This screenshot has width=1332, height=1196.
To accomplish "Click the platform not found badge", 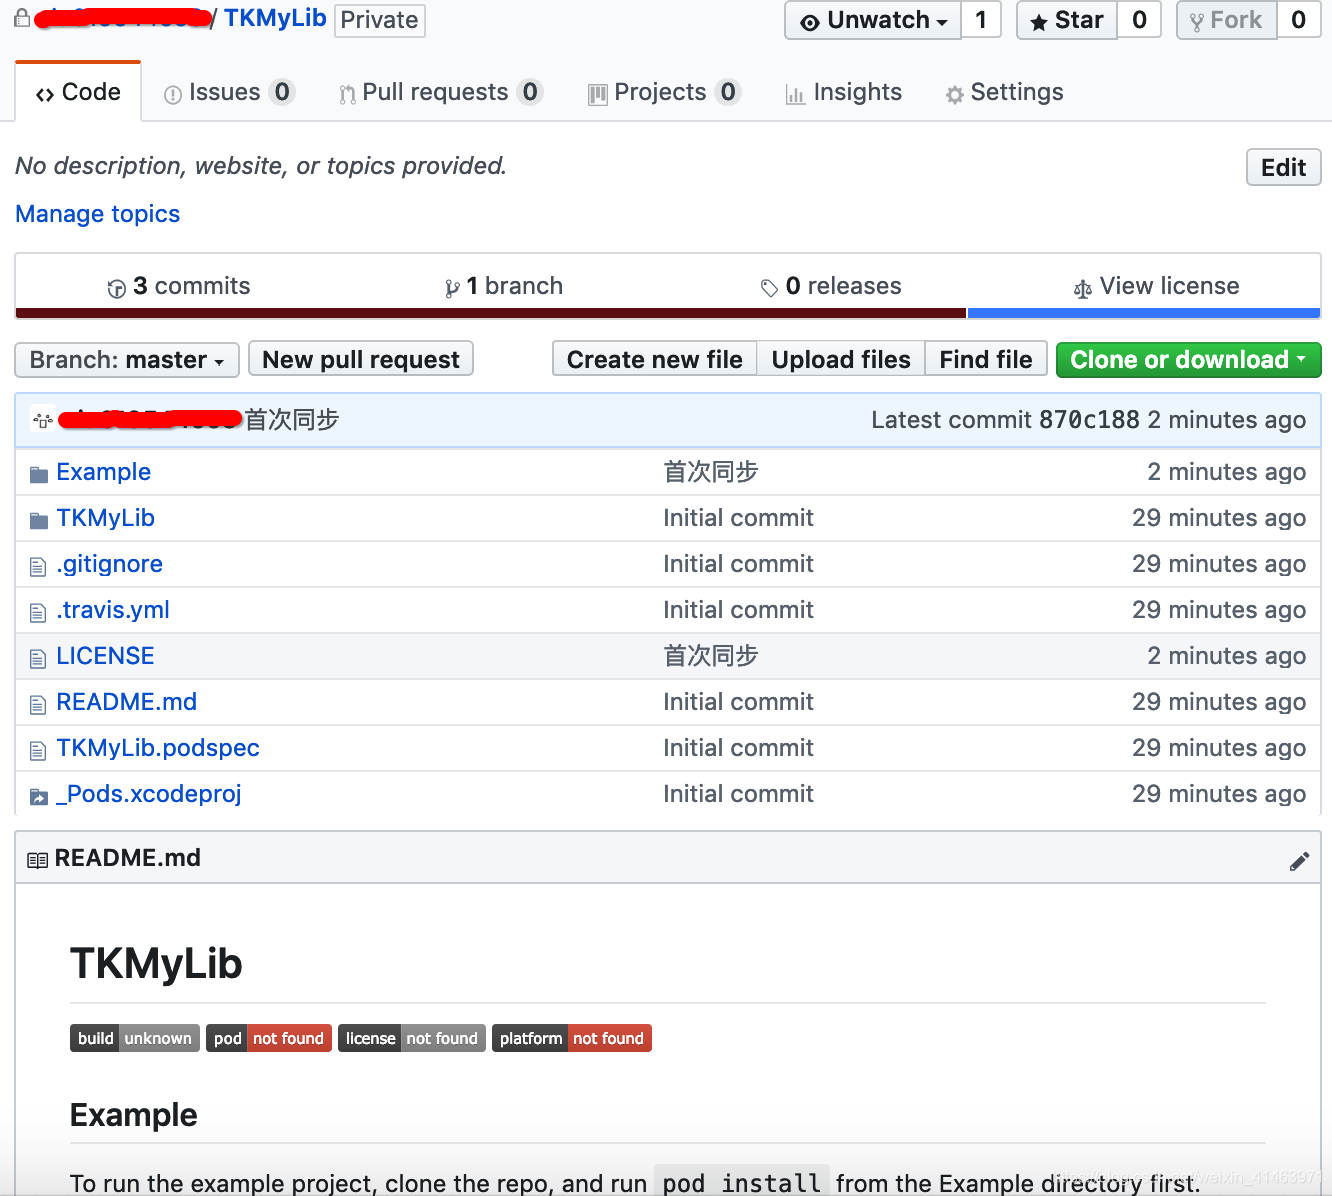I will click(572, 1038).
